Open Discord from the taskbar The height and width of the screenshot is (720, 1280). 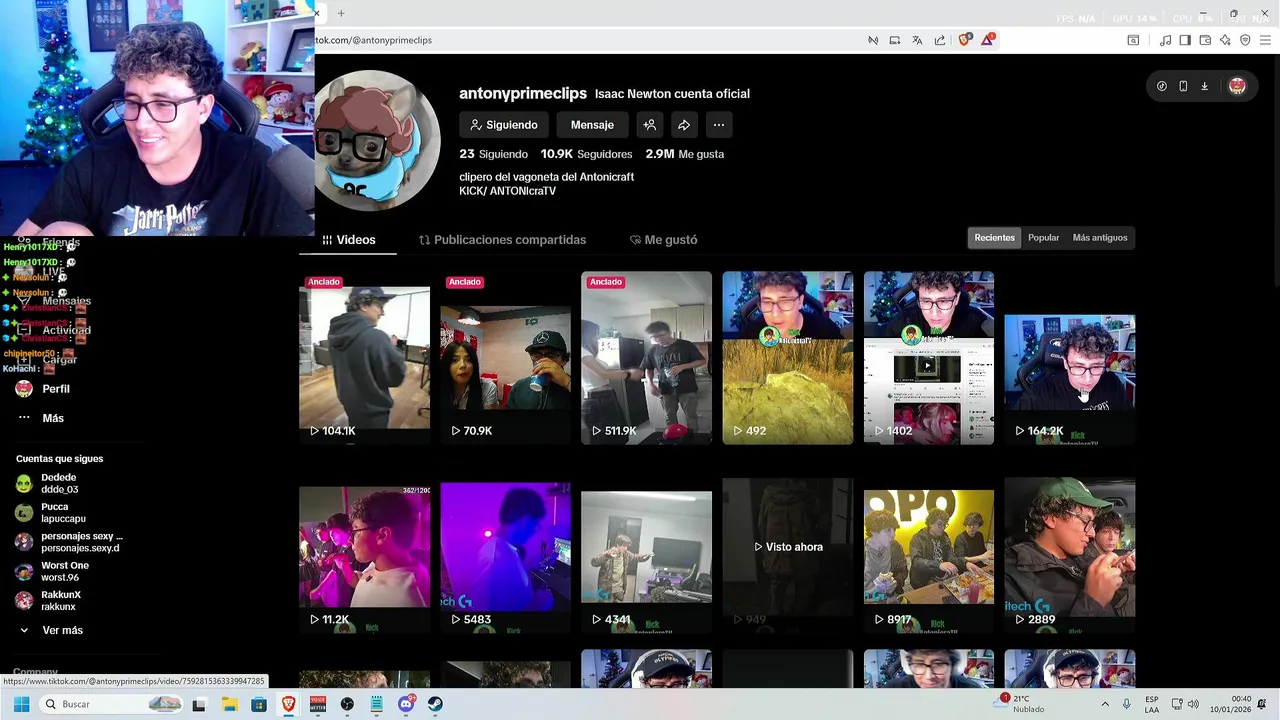point(406,704)
